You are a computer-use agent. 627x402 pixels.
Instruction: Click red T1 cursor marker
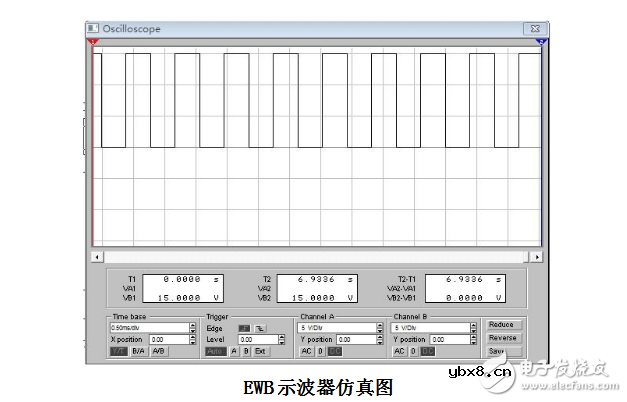point(93,42)
